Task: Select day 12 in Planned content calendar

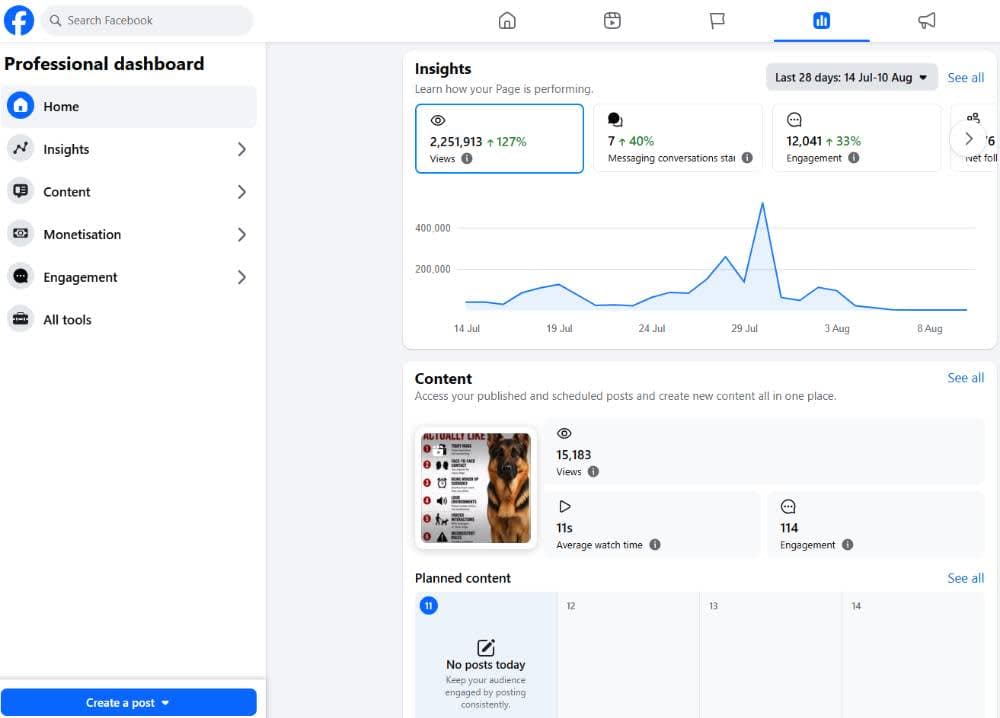Action: point(628,655)
